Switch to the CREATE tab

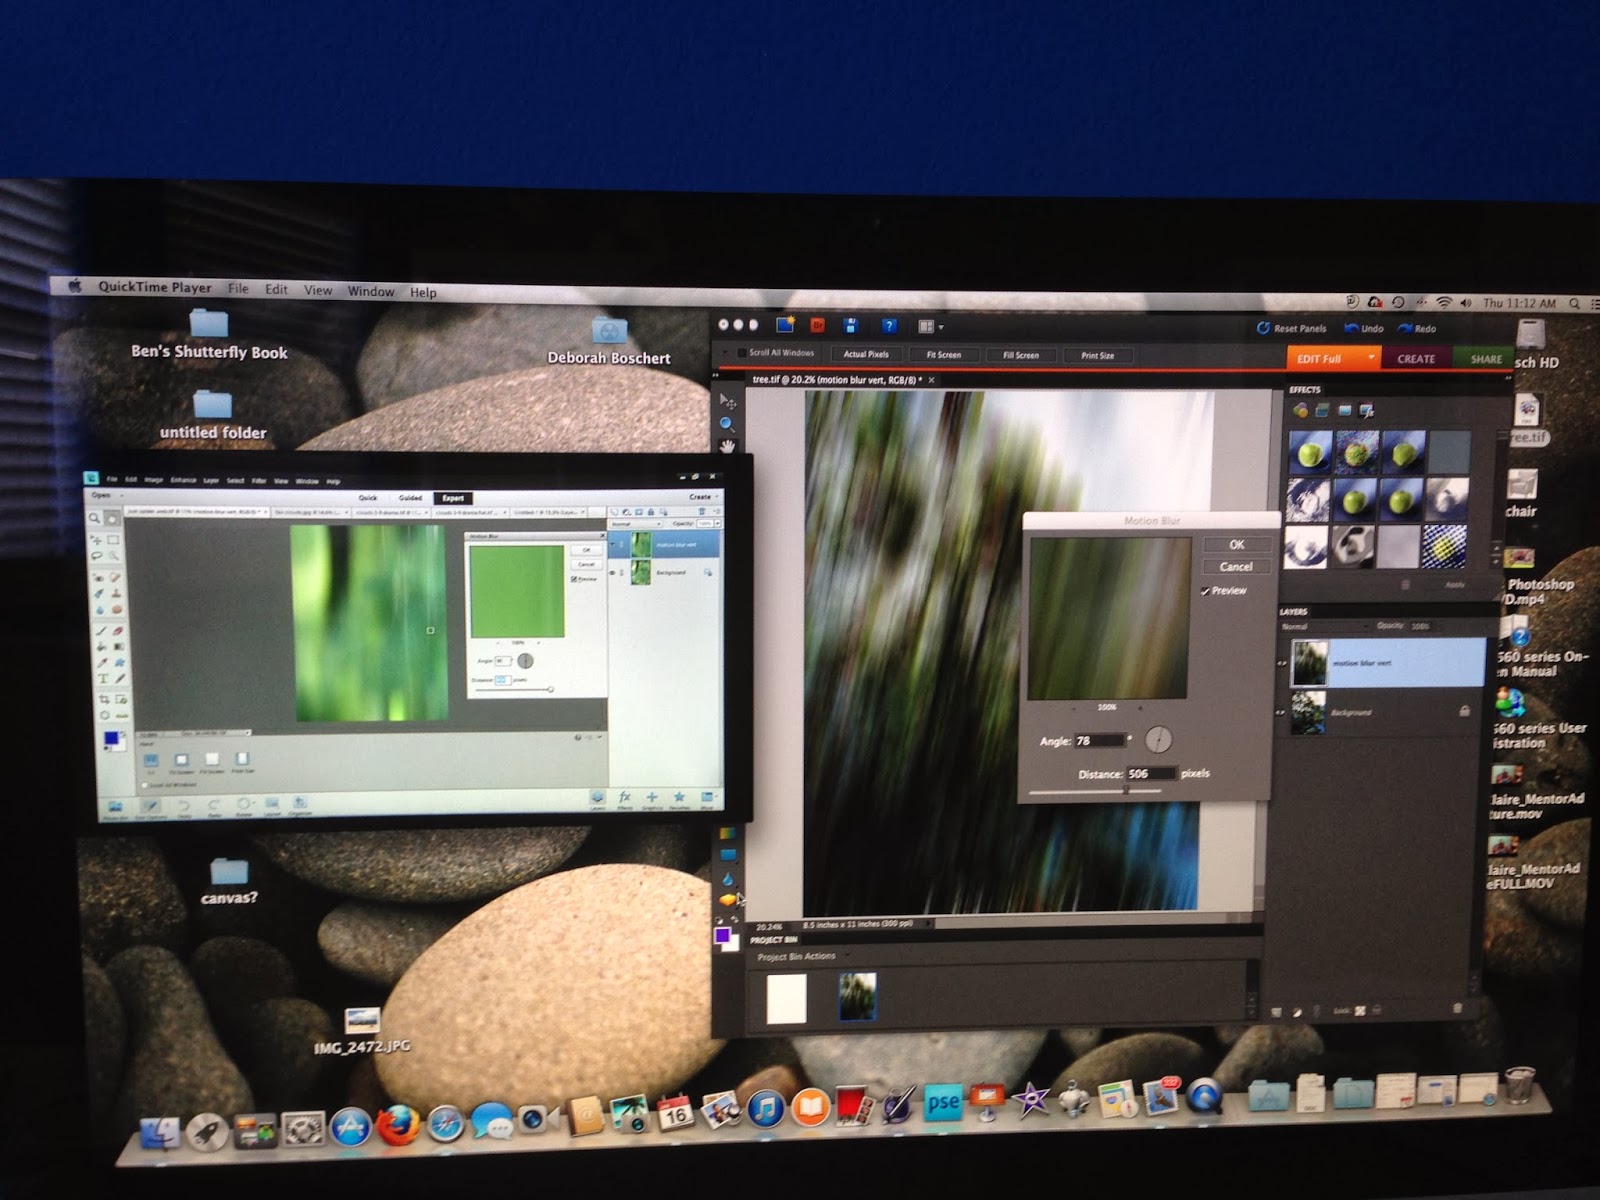click(x=1416, y=358)
